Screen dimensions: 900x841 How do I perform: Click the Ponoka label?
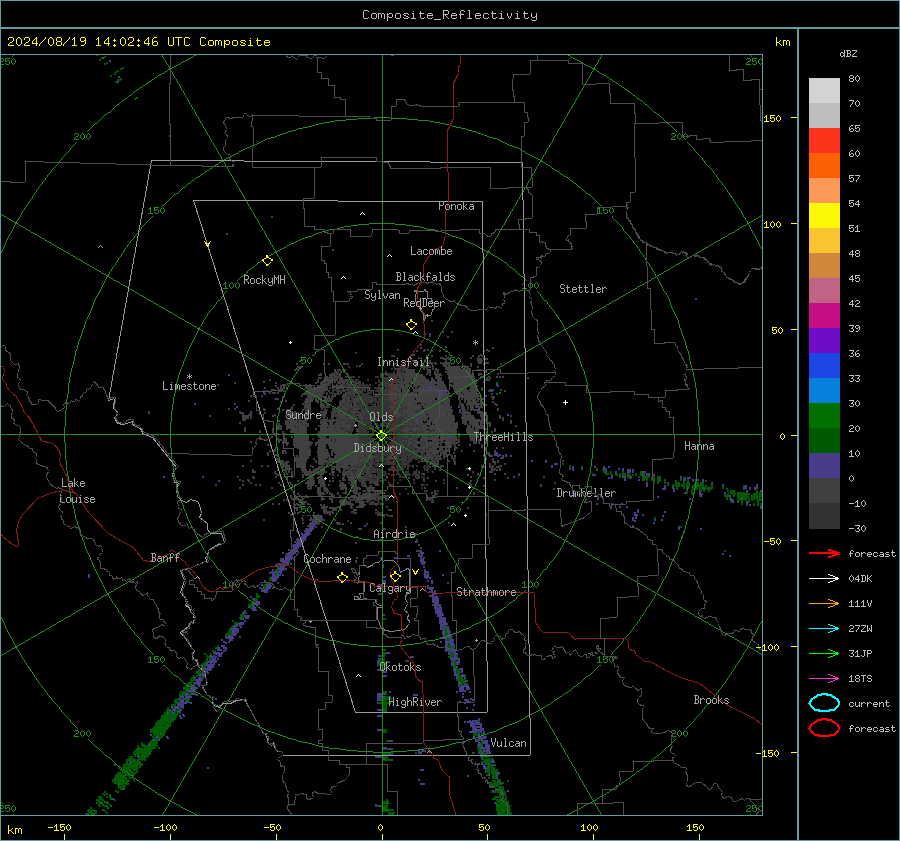click(x=456, y=206)
